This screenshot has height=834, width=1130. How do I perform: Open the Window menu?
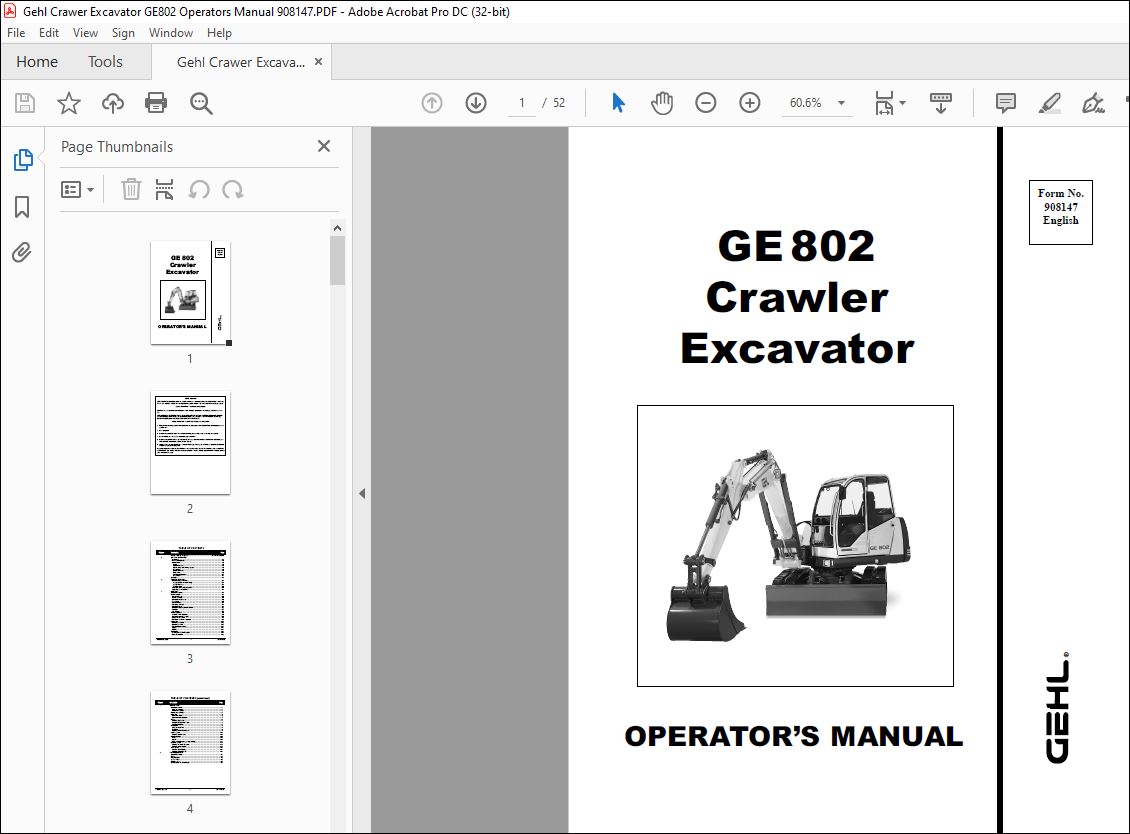(x=171, y=32)
